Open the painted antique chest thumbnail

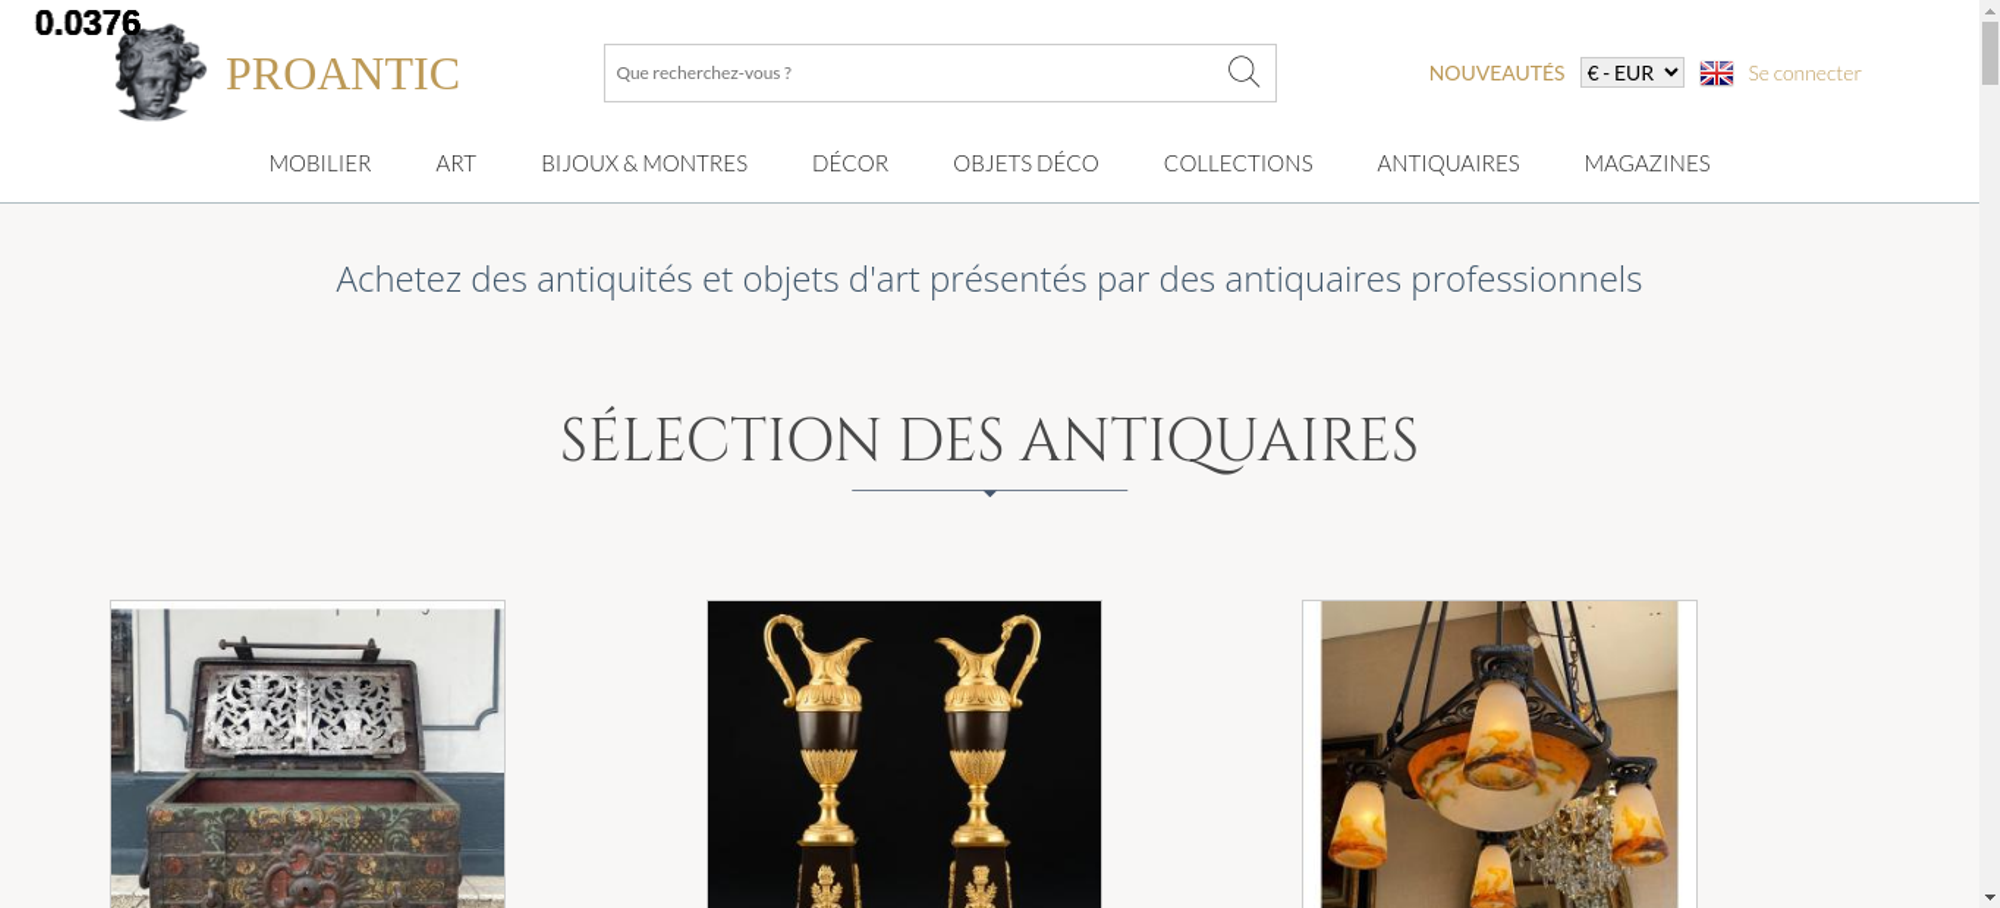[x=307, y=754]
